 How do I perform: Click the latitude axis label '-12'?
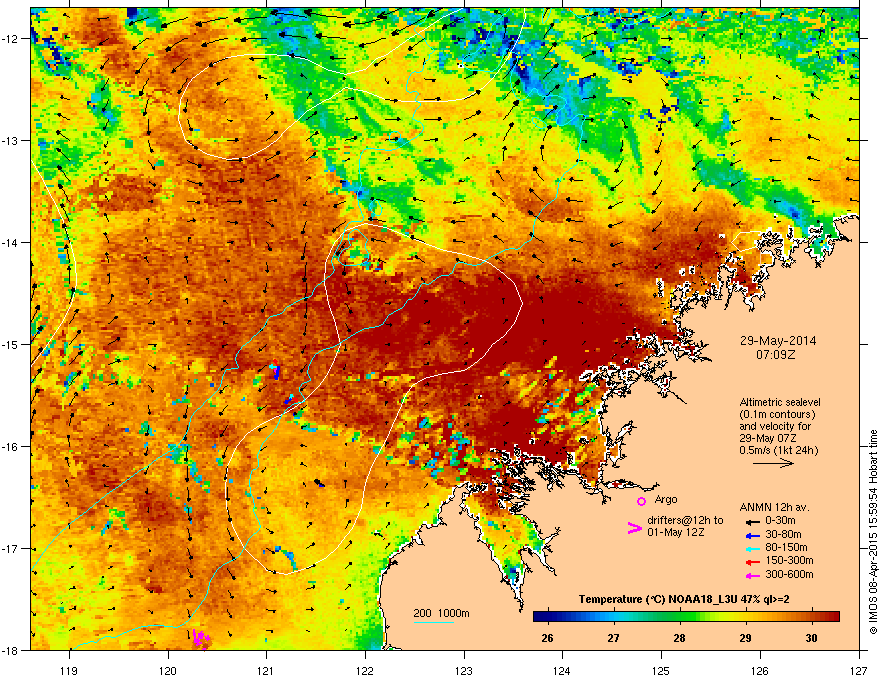(x=10, y=39)
